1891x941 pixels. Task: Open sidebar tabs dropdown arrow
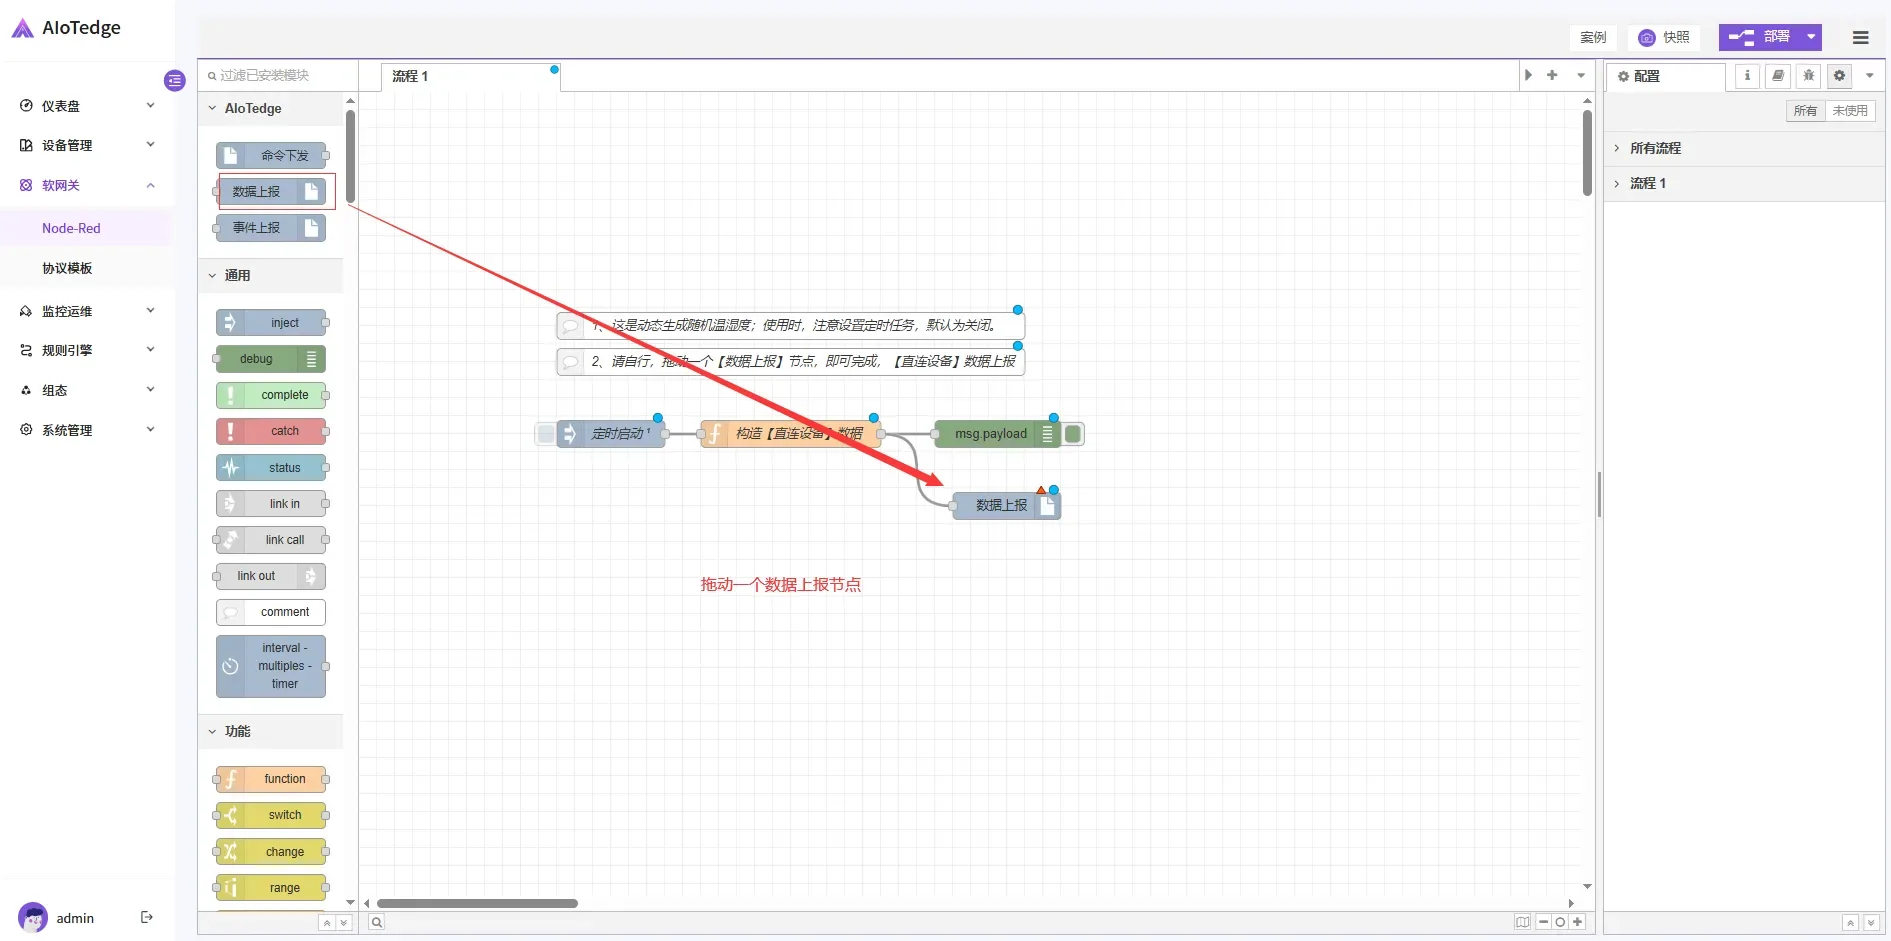1870,76
